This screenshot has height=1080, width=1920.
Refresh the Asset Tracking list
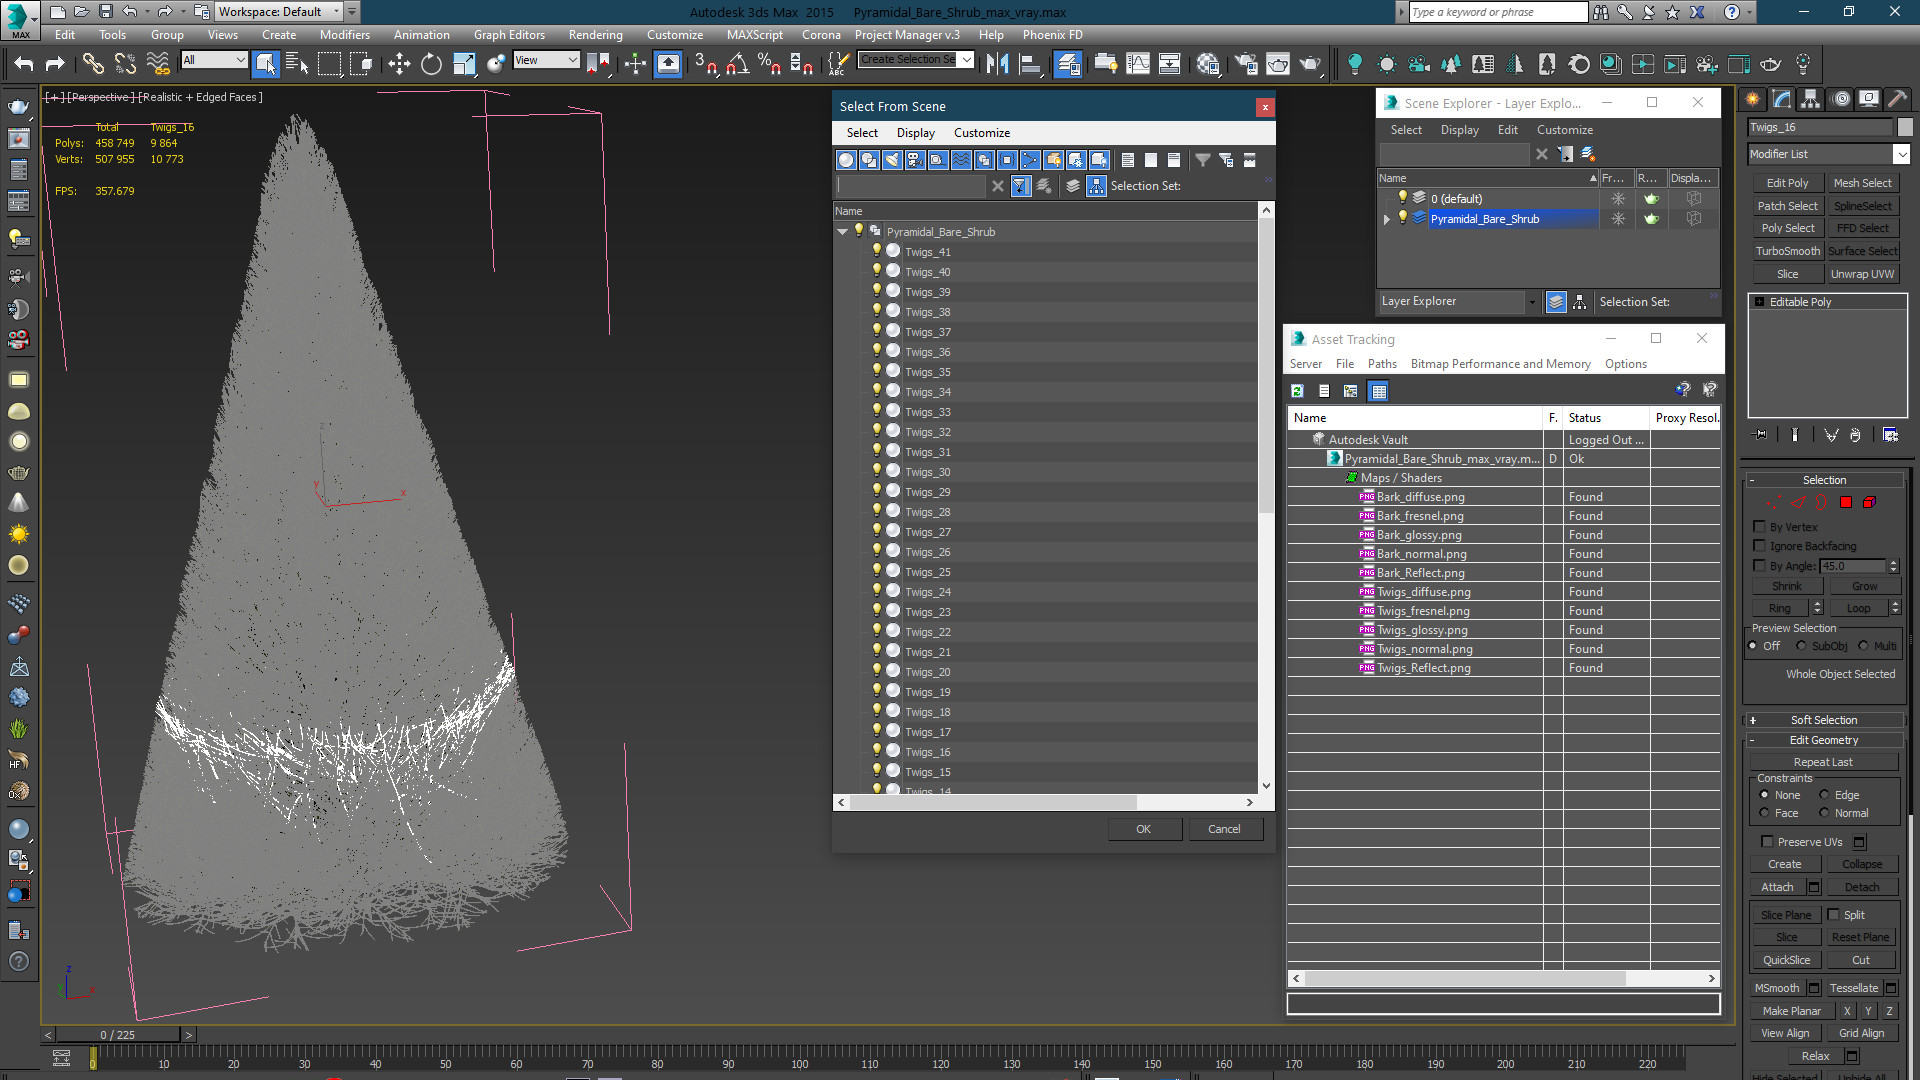1298,391
